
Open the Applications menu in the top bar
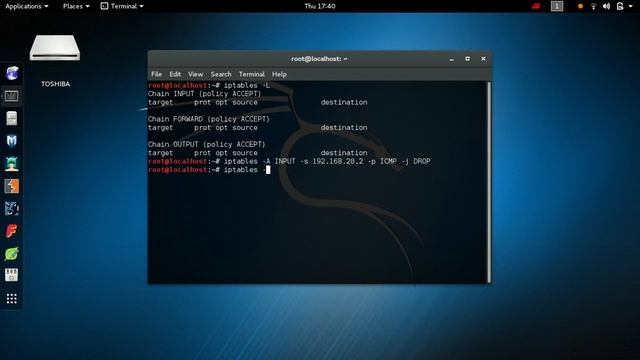[x=27, y=6]
